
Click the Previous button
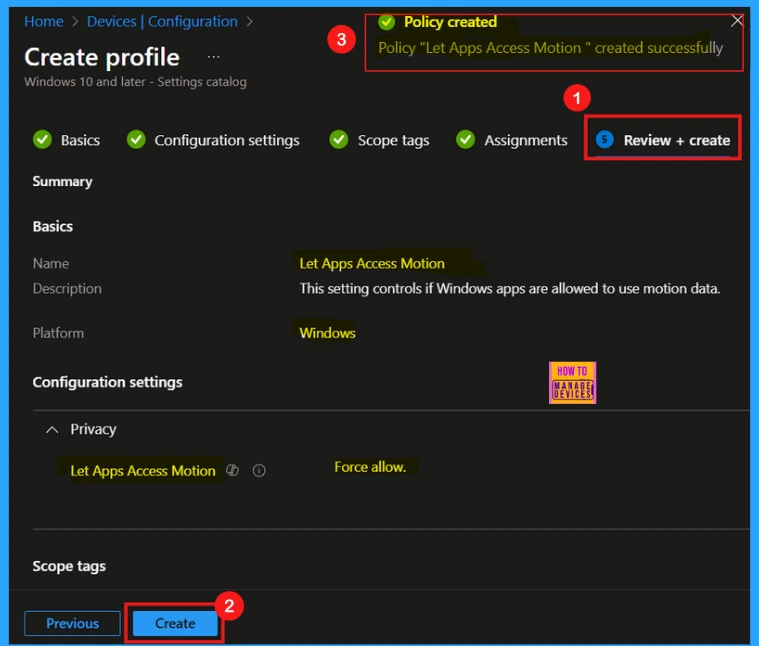click(72, 623)
